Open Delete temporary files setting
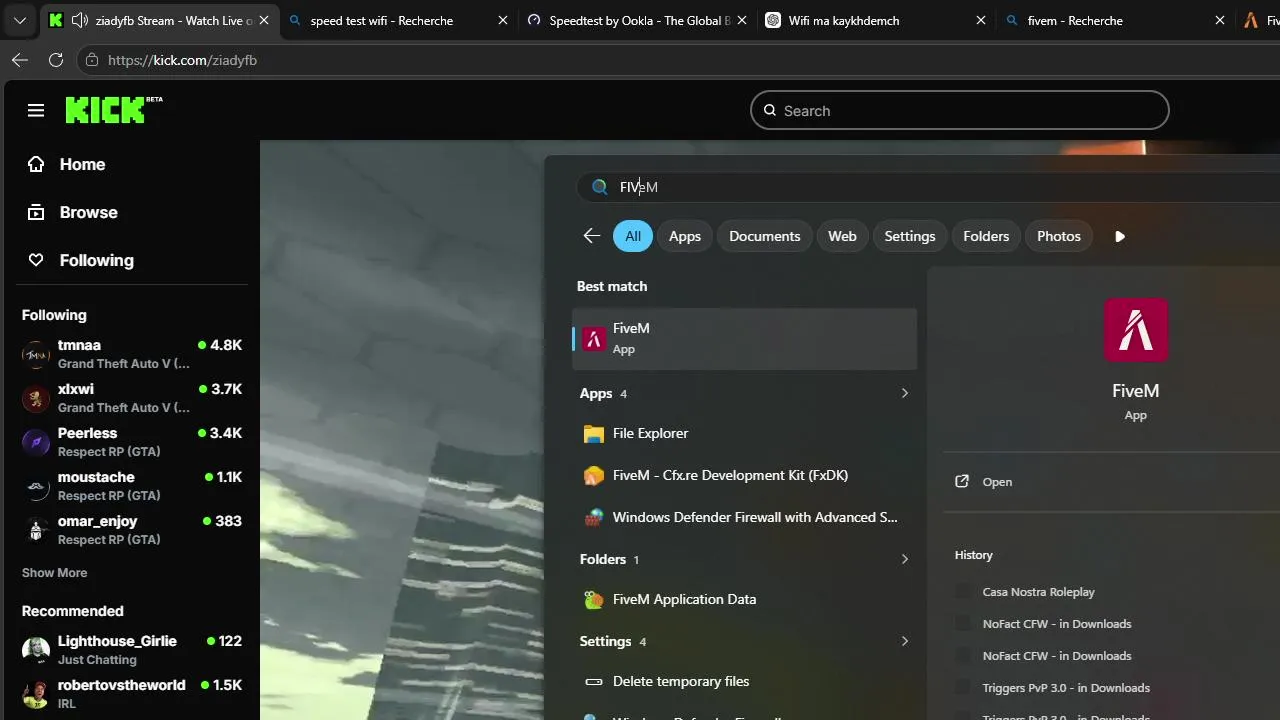 [x=744, y=682]
